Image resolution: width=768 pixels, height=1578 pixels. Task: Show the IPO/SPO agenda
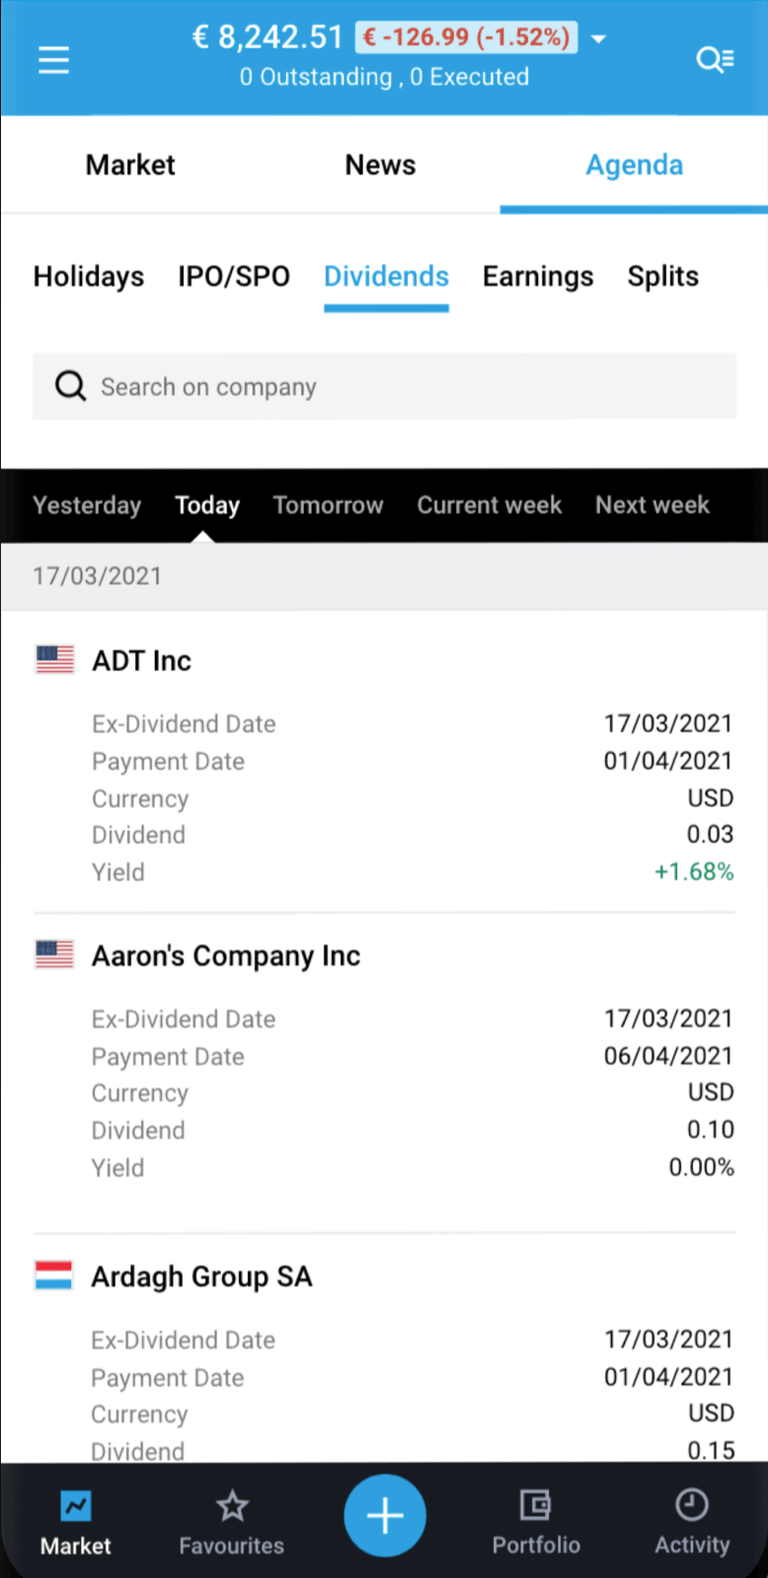pyautogui.click(x=234, y=277)
